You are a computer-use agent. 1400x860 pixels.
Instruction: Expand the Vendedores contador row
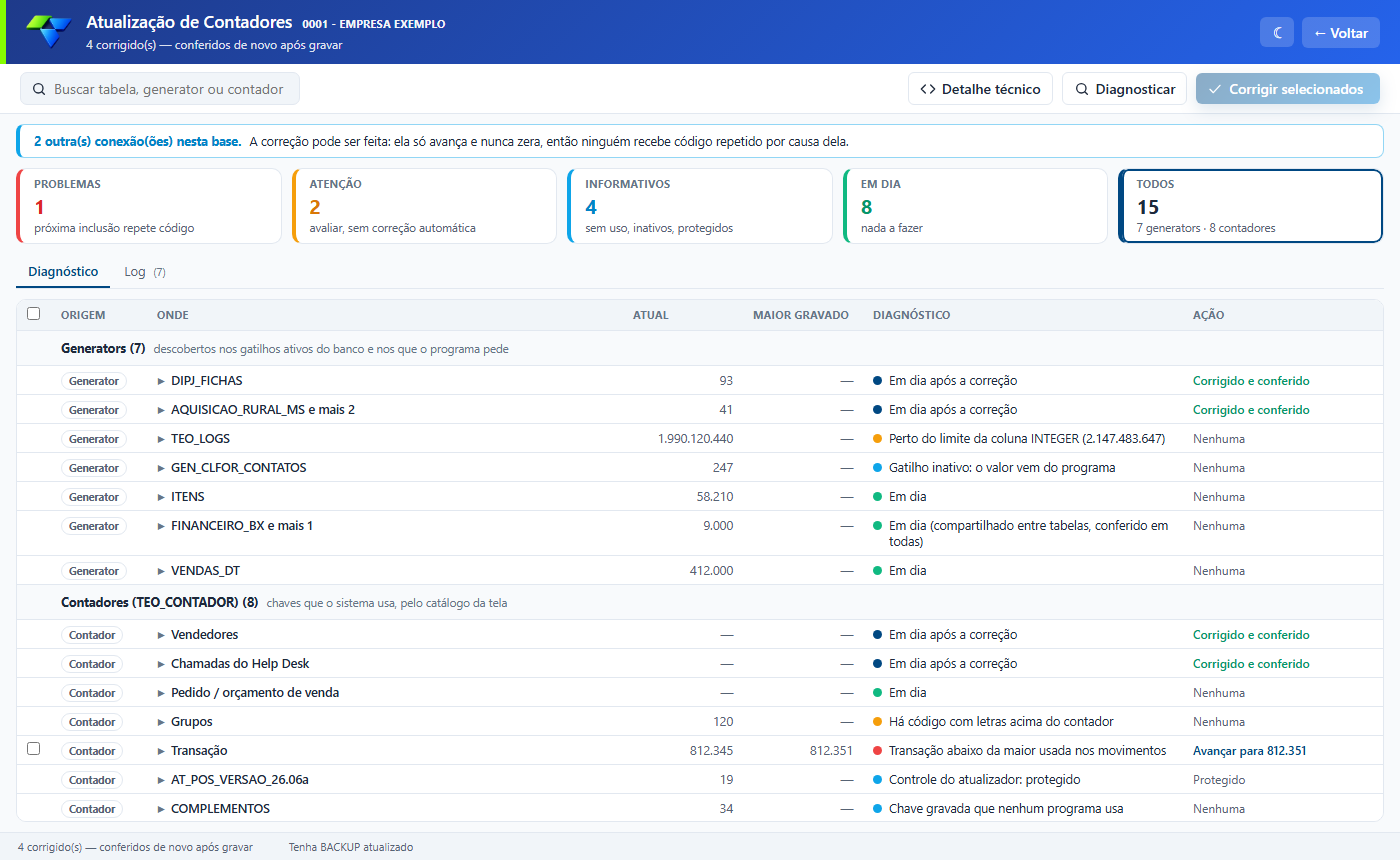coord(161,635)
